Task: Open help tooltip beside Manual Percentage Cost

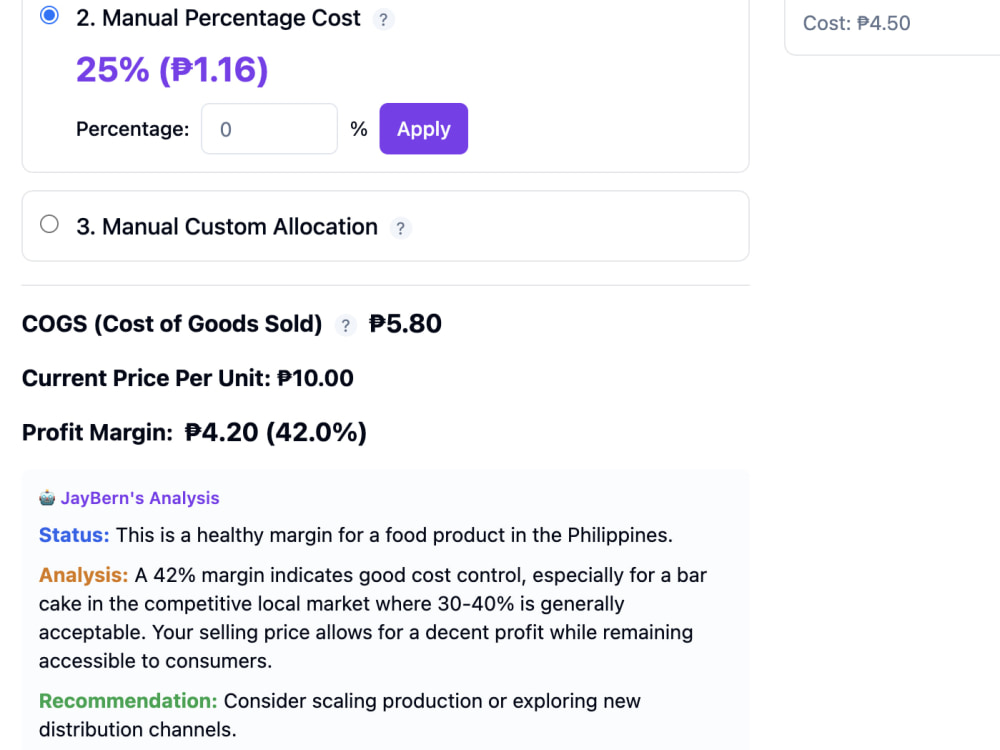Action: (383, 20)
